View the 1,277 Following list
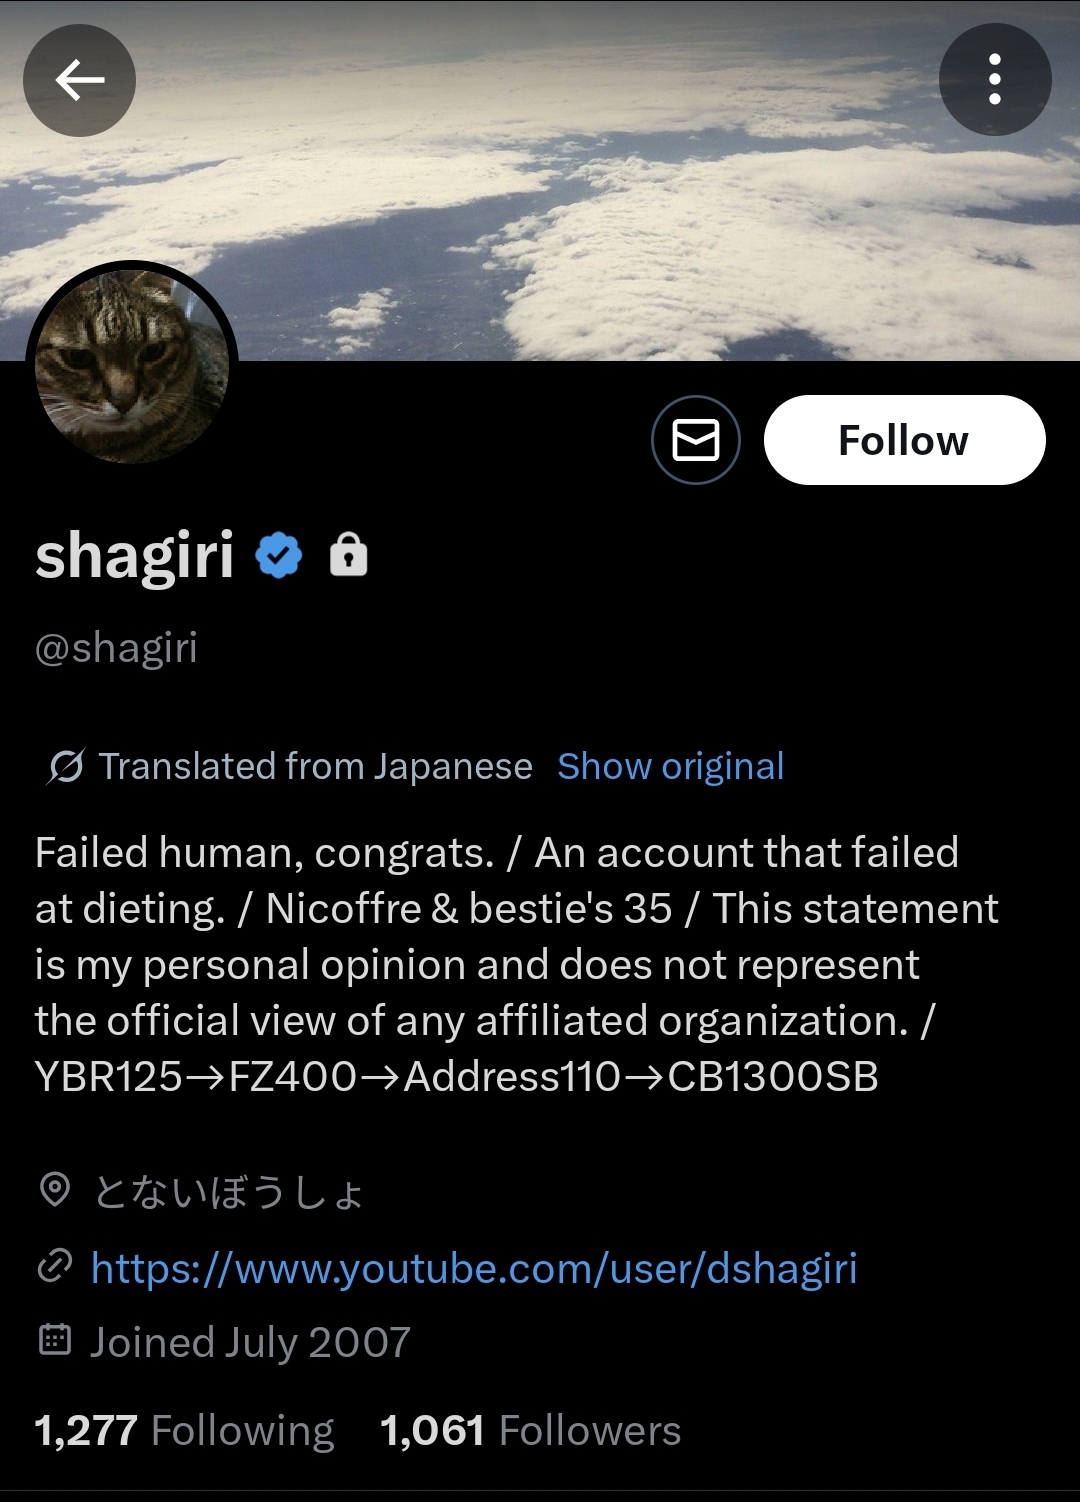This screenshot has width=1080, height=1502. (x=184, y=1430)
